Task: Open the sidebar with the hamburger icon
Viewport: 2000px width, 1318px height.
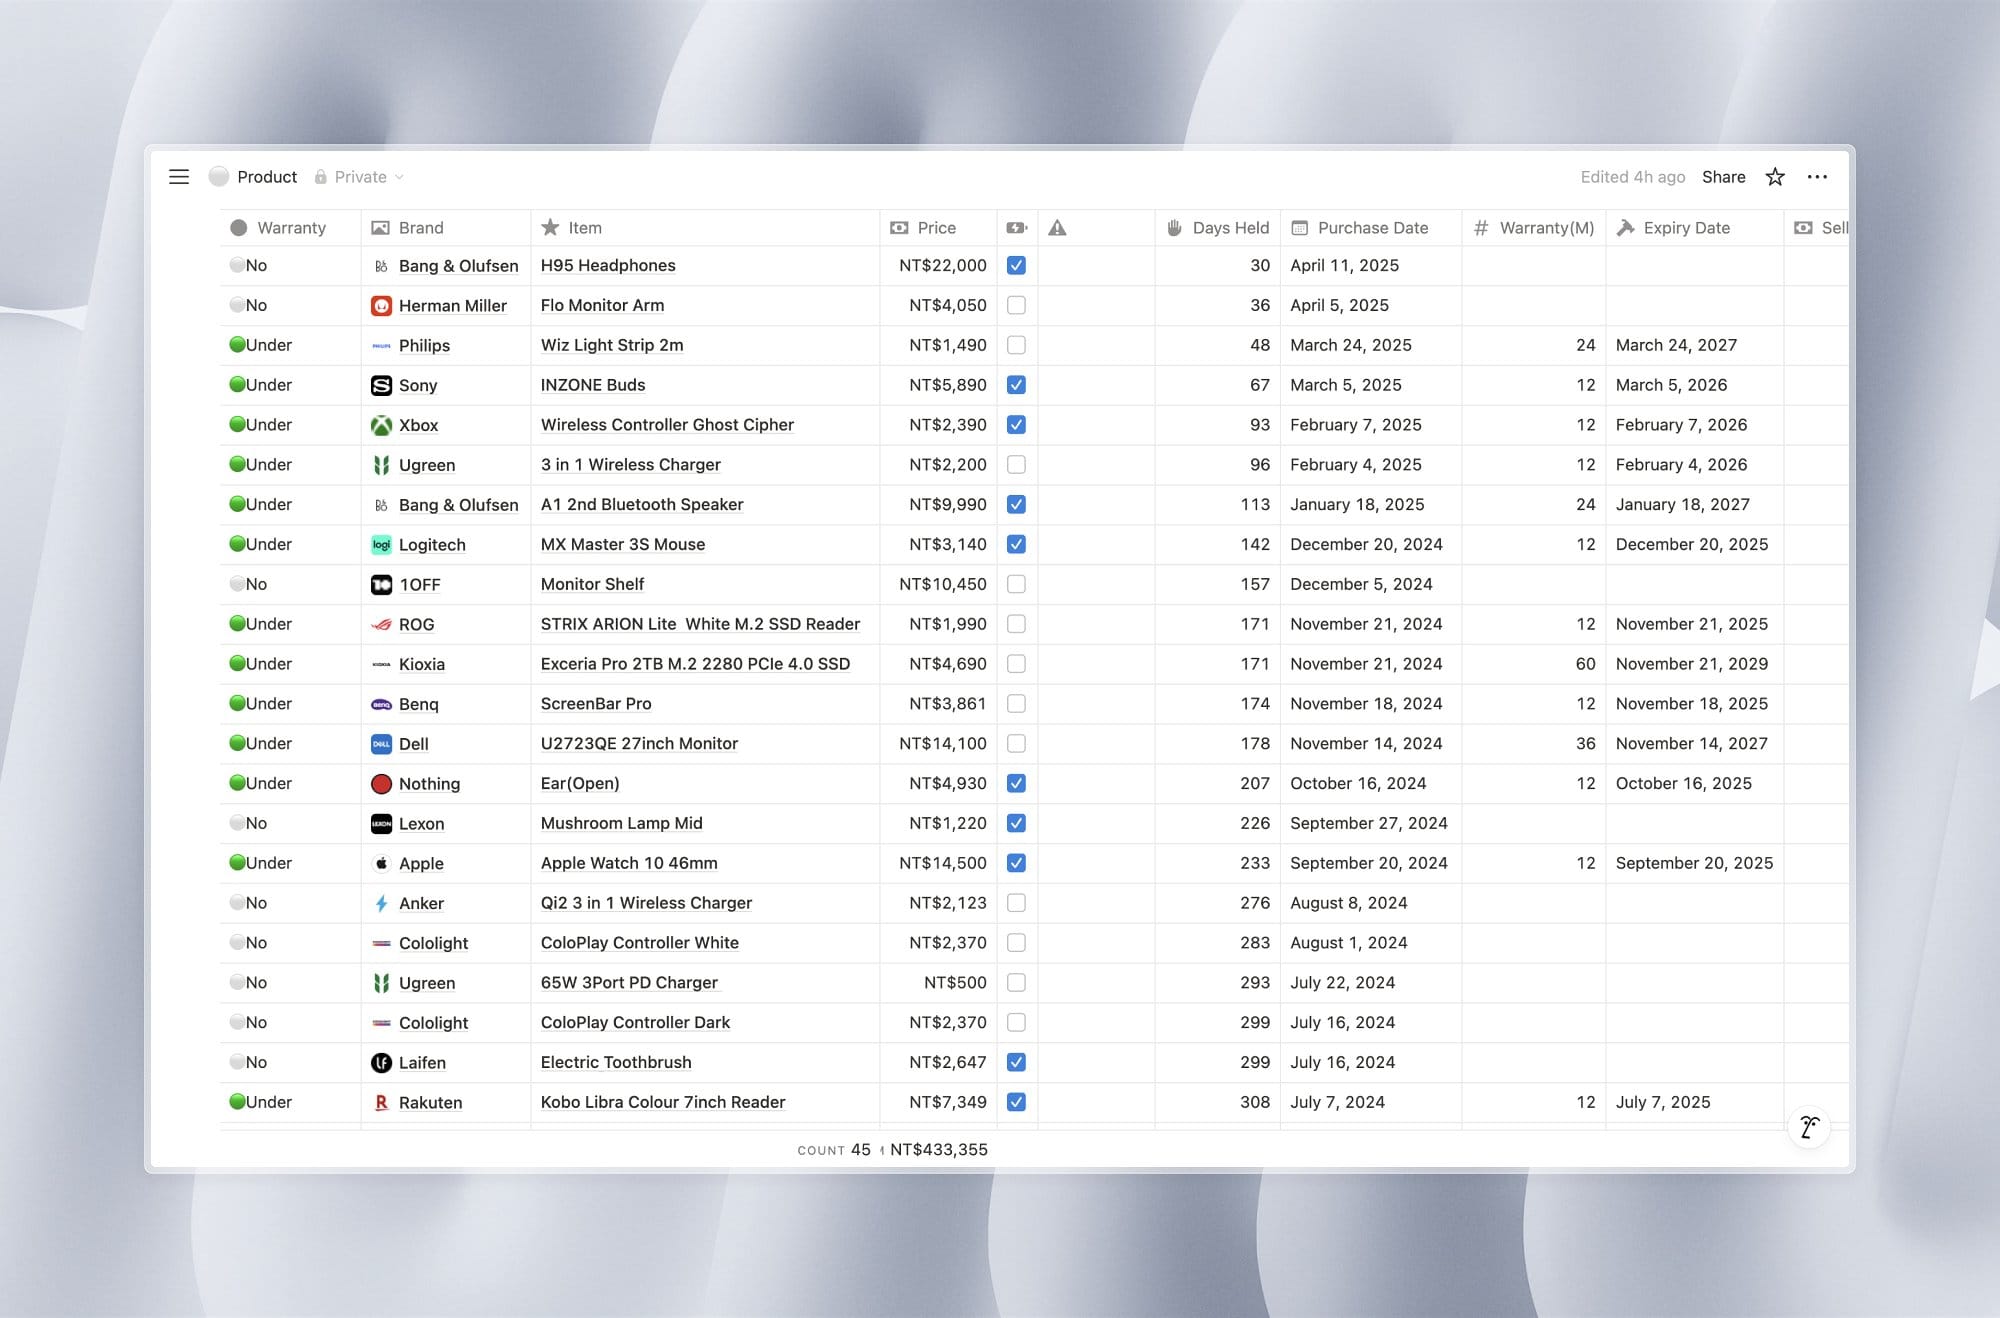Action: pos(179,177)
